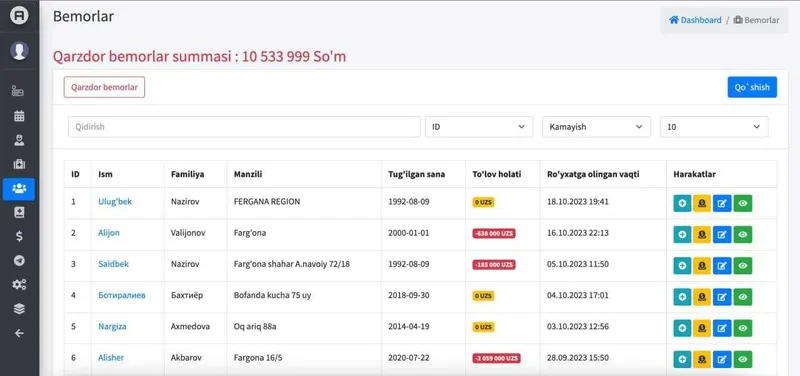Open the user profile avatar
This screenshot has height=376, width=800.
tap(19, 51)
